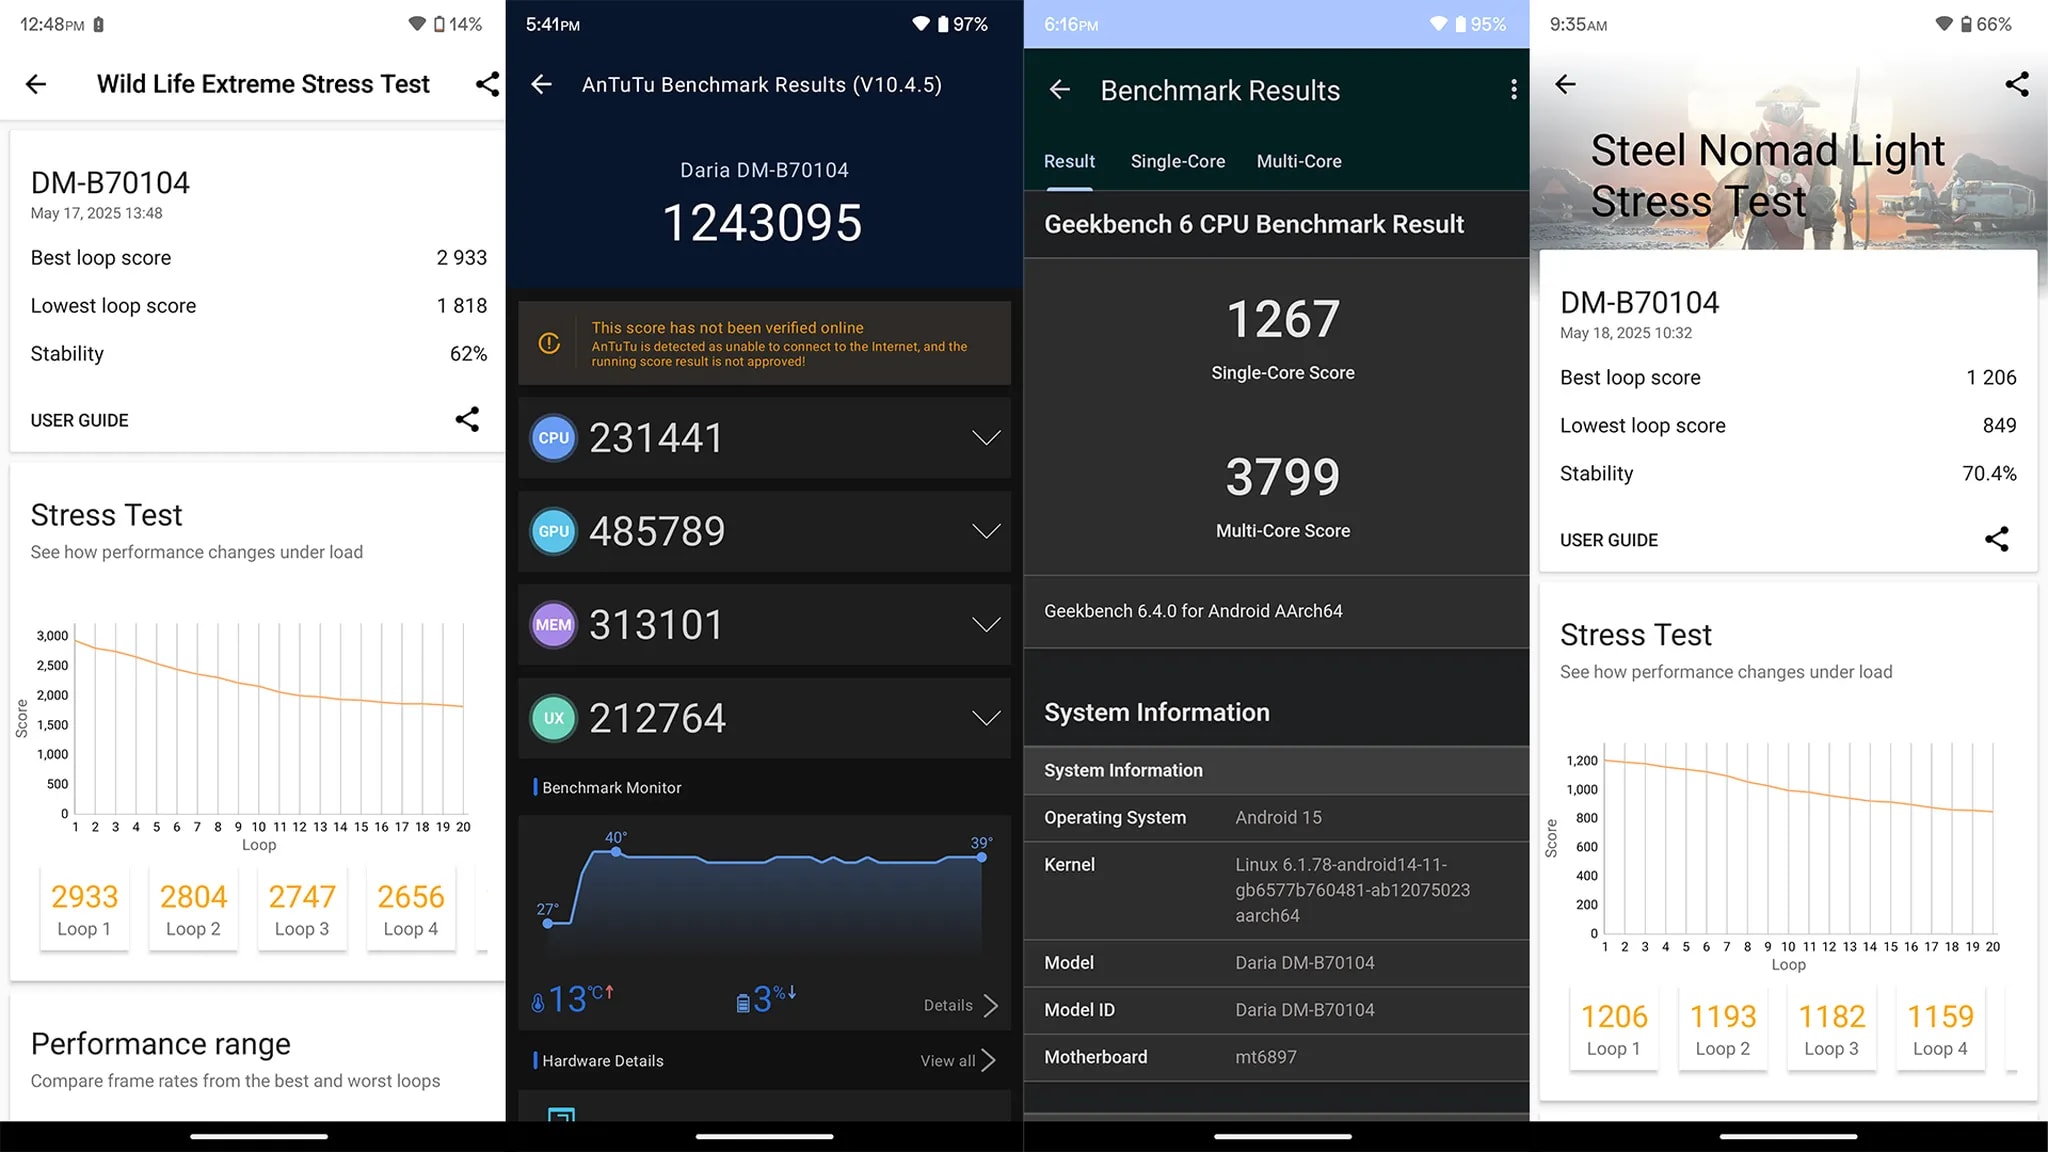Expand the MEM score 313101 row
The height and width of the screenshot is (1152, 2048).
pyautogui.click(x=985, y=625)
